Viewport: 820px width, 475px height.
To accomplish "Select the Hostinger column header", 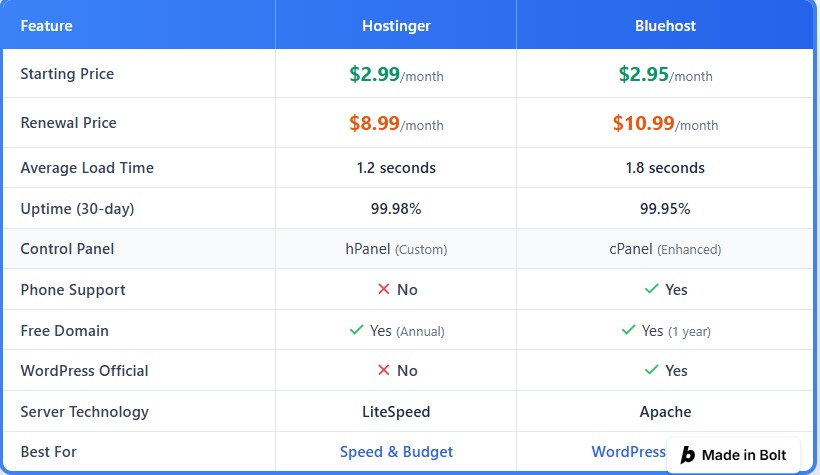I will [396, 26].
